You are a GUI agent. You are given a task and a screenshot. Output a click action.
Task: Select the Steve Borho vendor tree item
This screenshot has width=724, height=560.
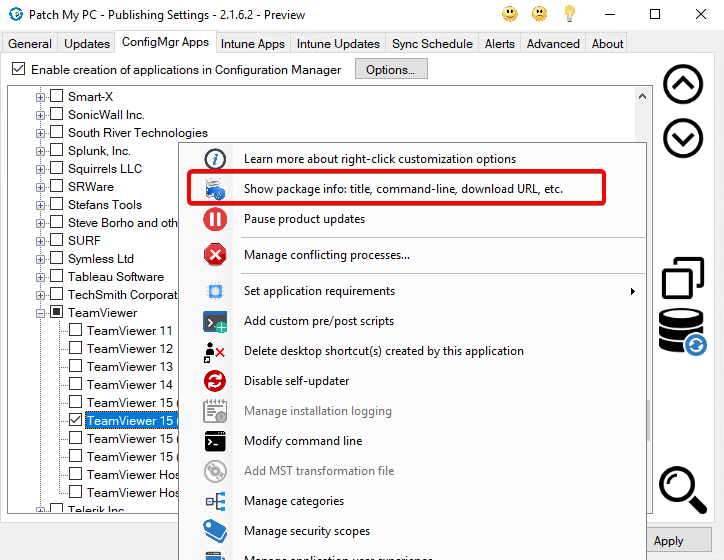tap(122, 223)
